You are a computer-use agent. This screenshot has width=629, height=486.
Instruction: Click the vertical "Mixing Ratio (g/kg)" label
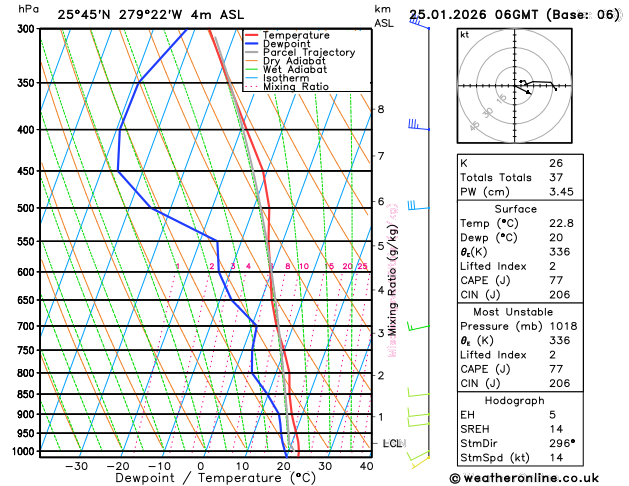(392, 281)
